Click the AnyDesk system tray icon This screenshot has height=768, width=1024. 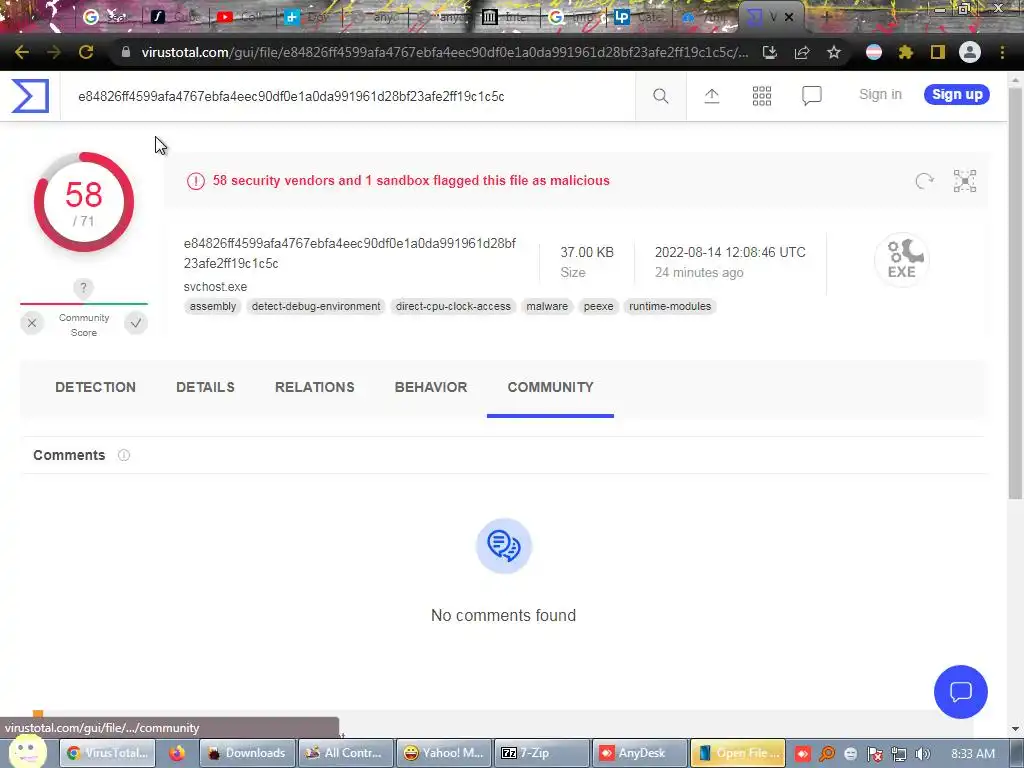click(802, 754)
